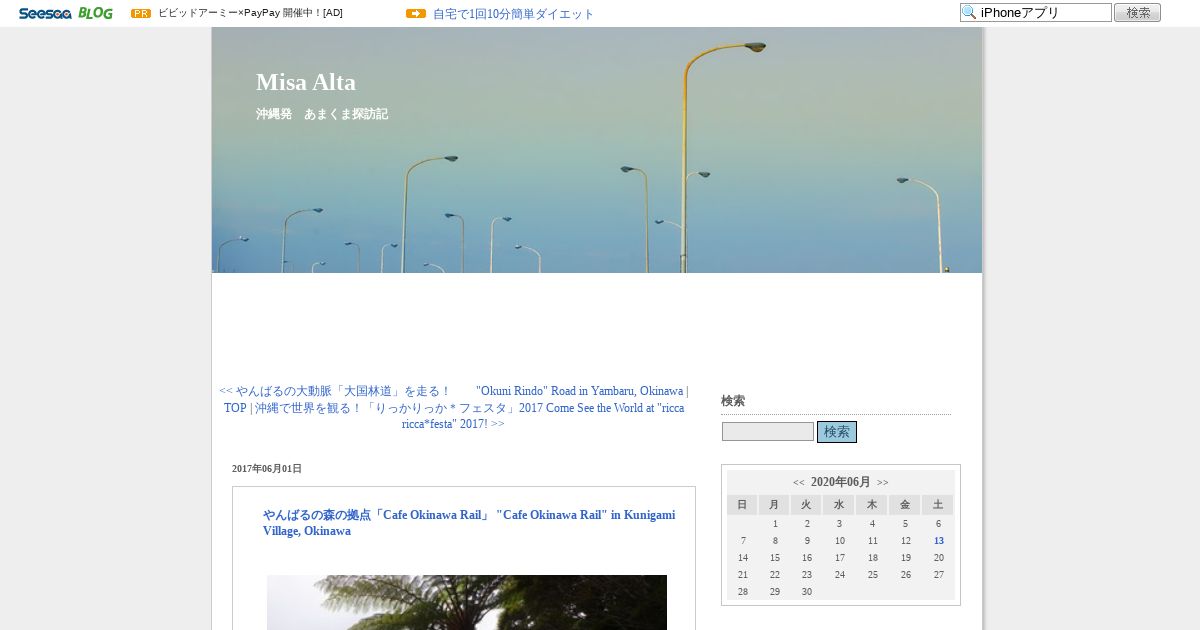The height and width of the screenshot is (630, 1200).
Task: Focus the sidebar search text field
Action: [768, 432]
